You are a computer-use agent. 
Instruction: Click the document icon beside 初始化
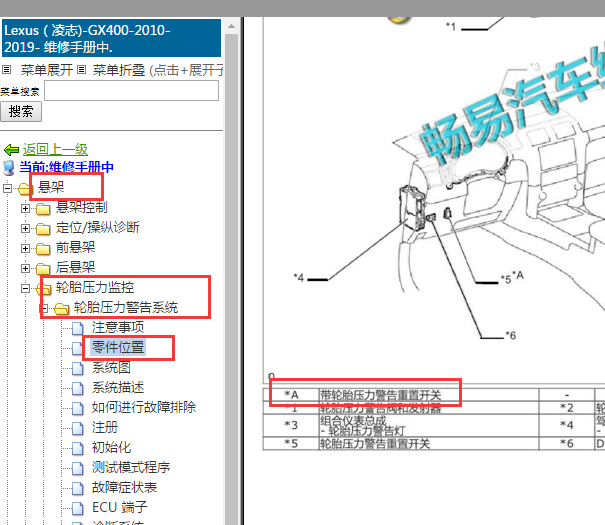pyautogui.click(x=78, y=449)
